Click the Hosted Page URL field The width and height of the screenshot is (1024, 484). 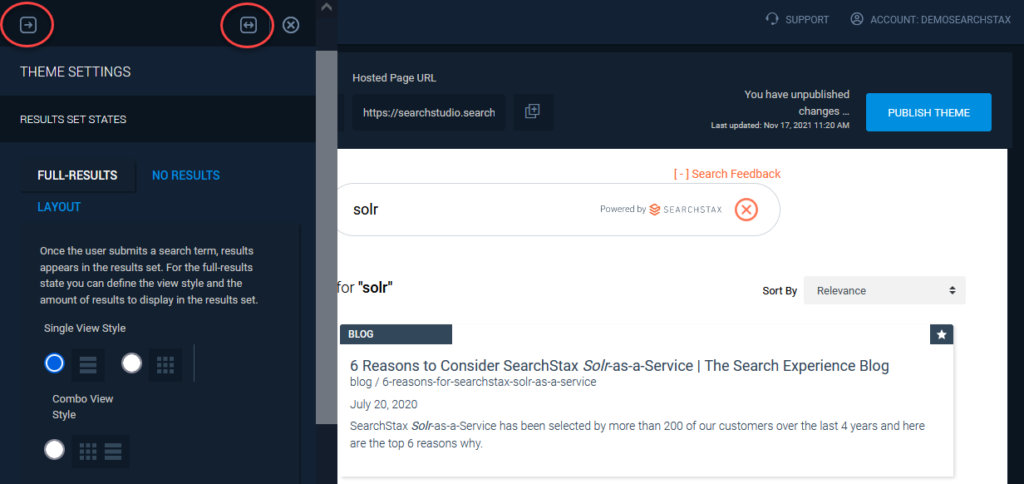[x=428, y=112]
